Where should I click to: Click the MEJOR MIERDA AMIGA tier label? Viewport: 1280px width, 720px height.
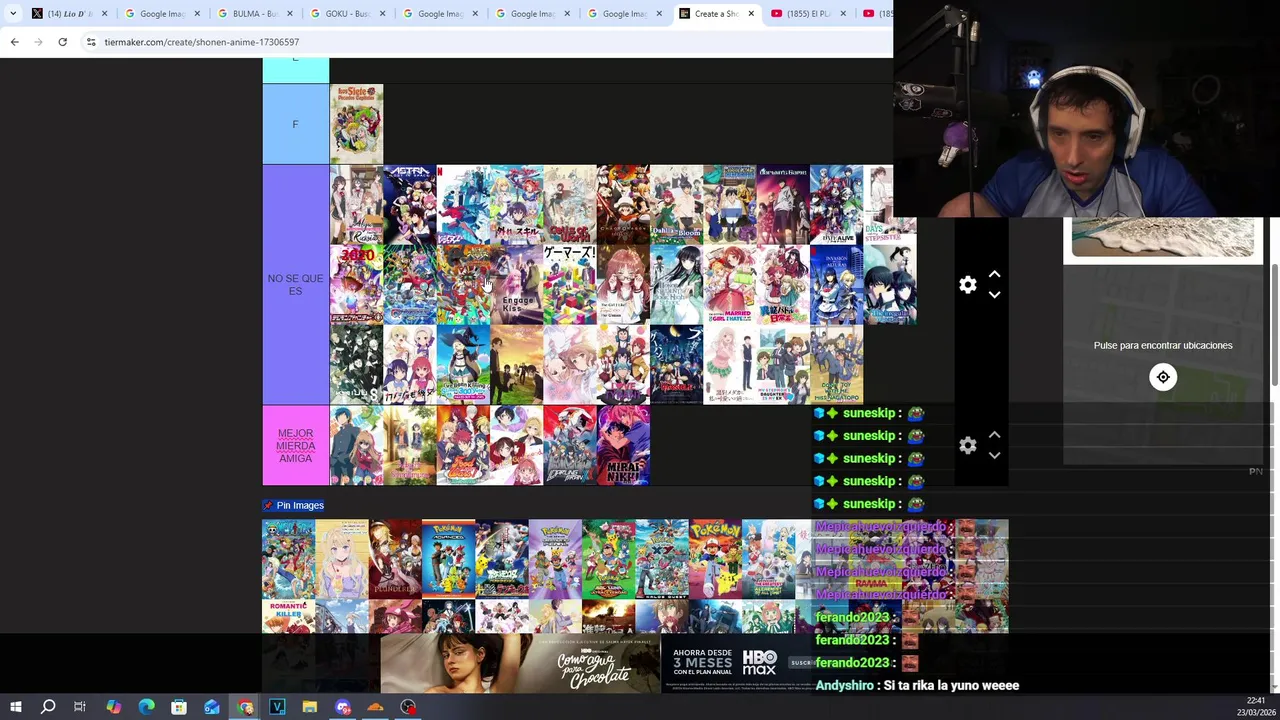coord(295,445)
